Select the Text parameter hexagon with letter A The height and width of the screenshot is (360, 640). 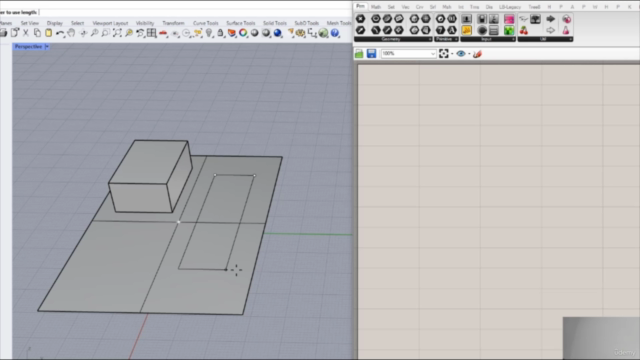[x=452, y=30]
